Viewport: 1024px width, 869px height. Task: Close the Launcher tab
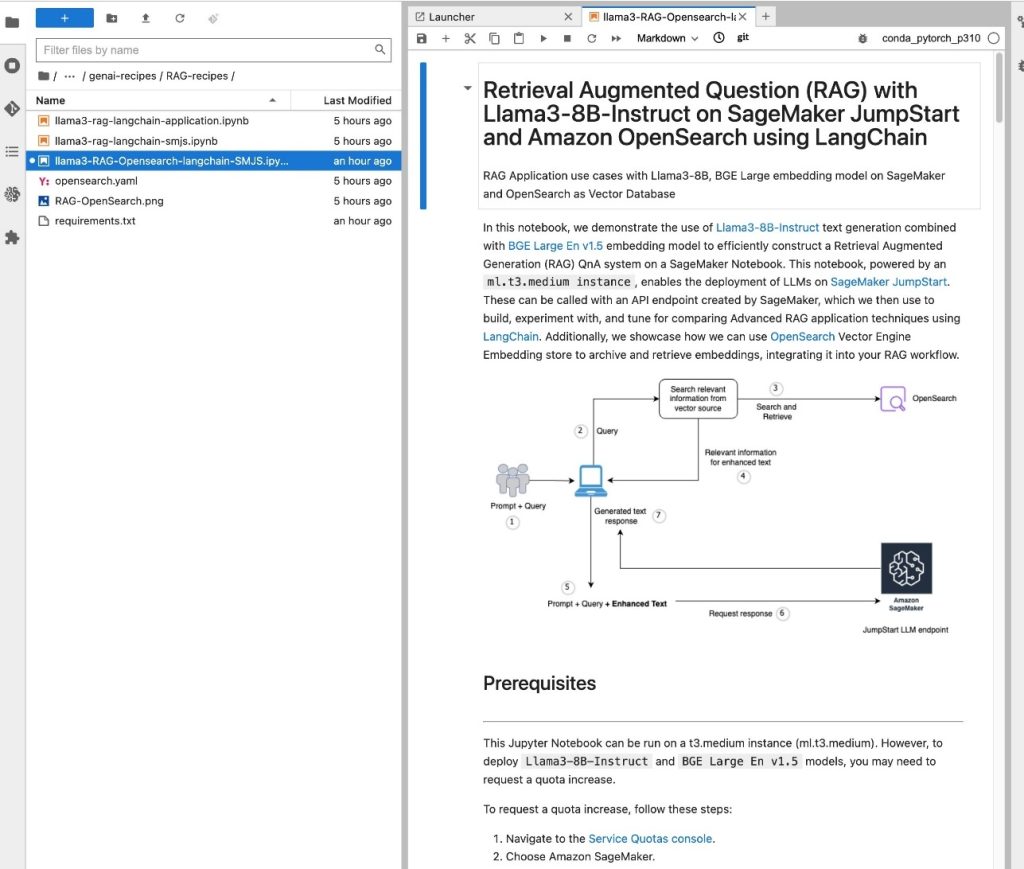tap(568, 17)
